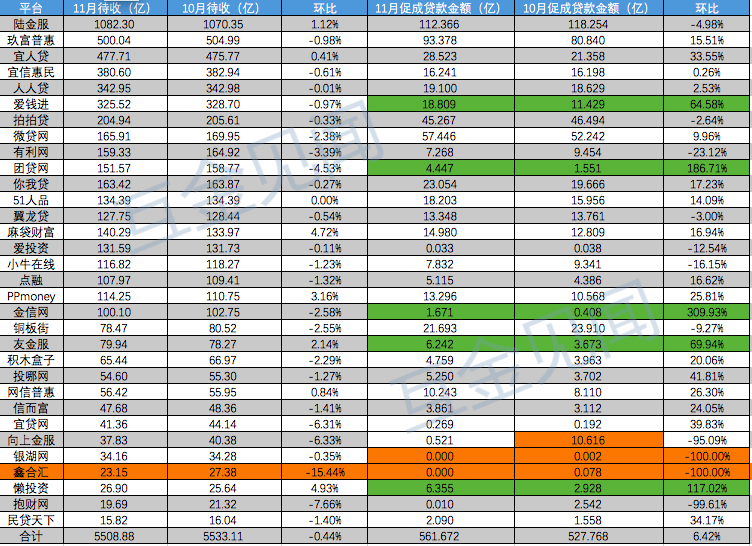Screen dimensions: 752x546
Task: Select the 爱钱进 platform cell
Action: click(x=31, y=104)
